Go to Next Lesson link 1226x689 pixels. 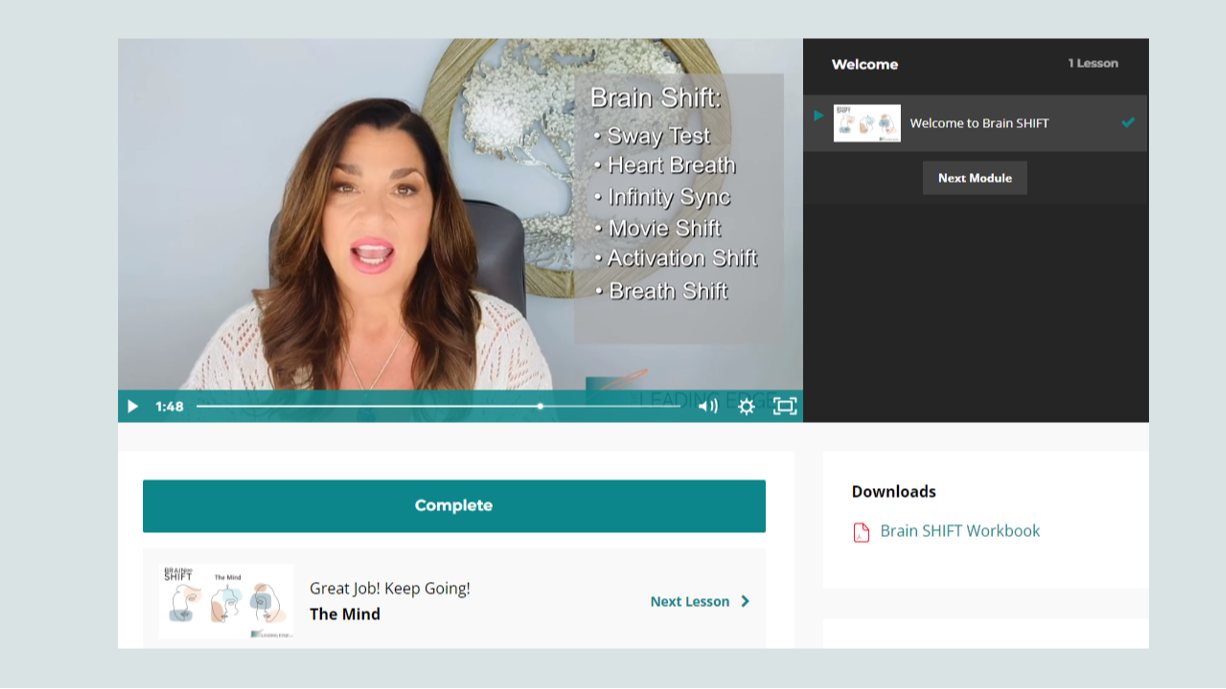coord(690,602)
